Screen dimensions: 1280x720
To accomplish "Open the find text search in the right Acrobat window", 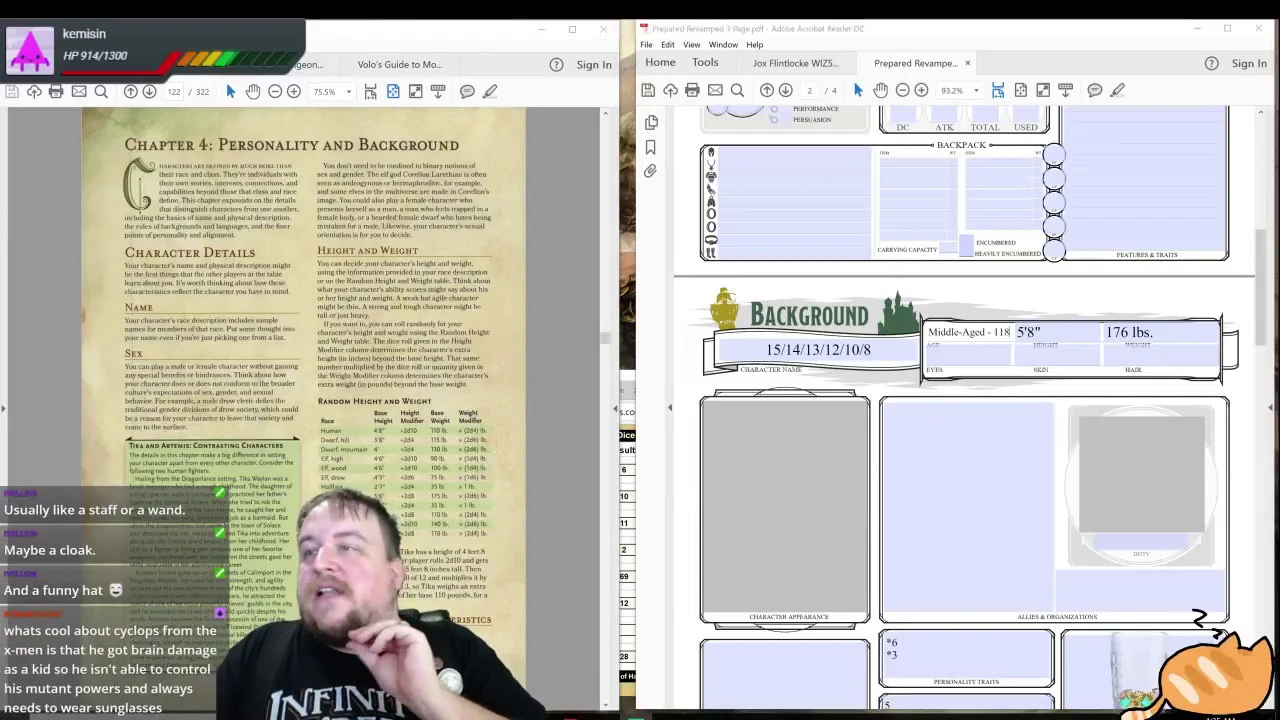I will point(737,90).
